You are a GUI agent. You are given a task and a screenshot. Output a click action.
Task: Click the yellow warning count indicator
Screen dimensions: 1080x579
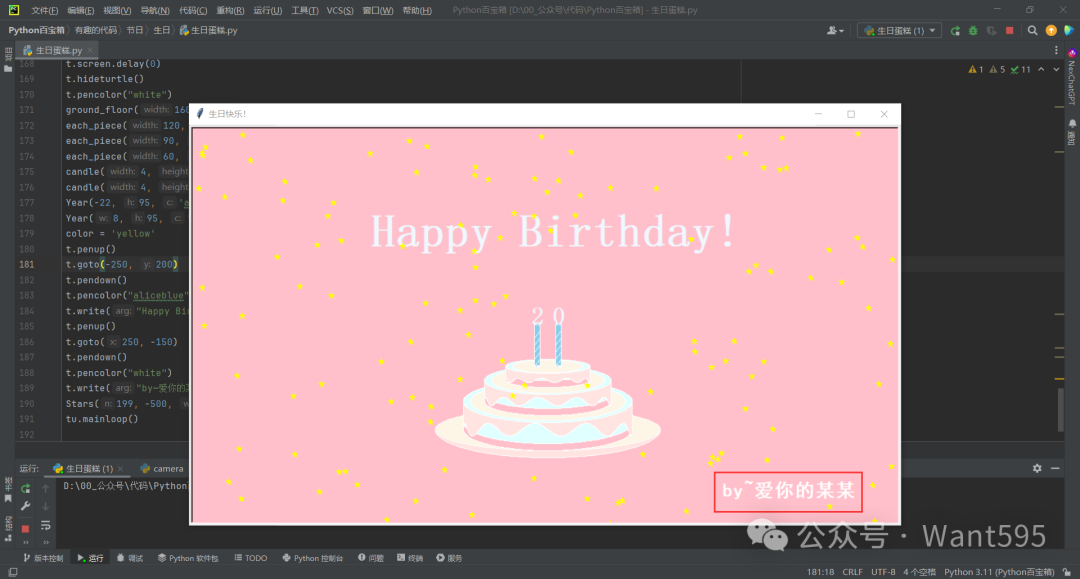(976, 70)
